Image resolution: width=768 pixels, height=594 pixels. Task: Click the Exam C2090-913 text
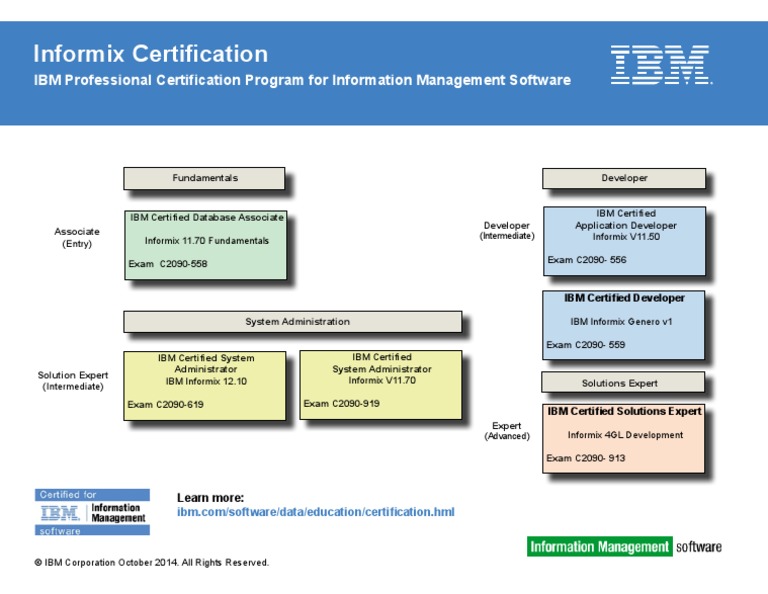click(x=586, y=458)
